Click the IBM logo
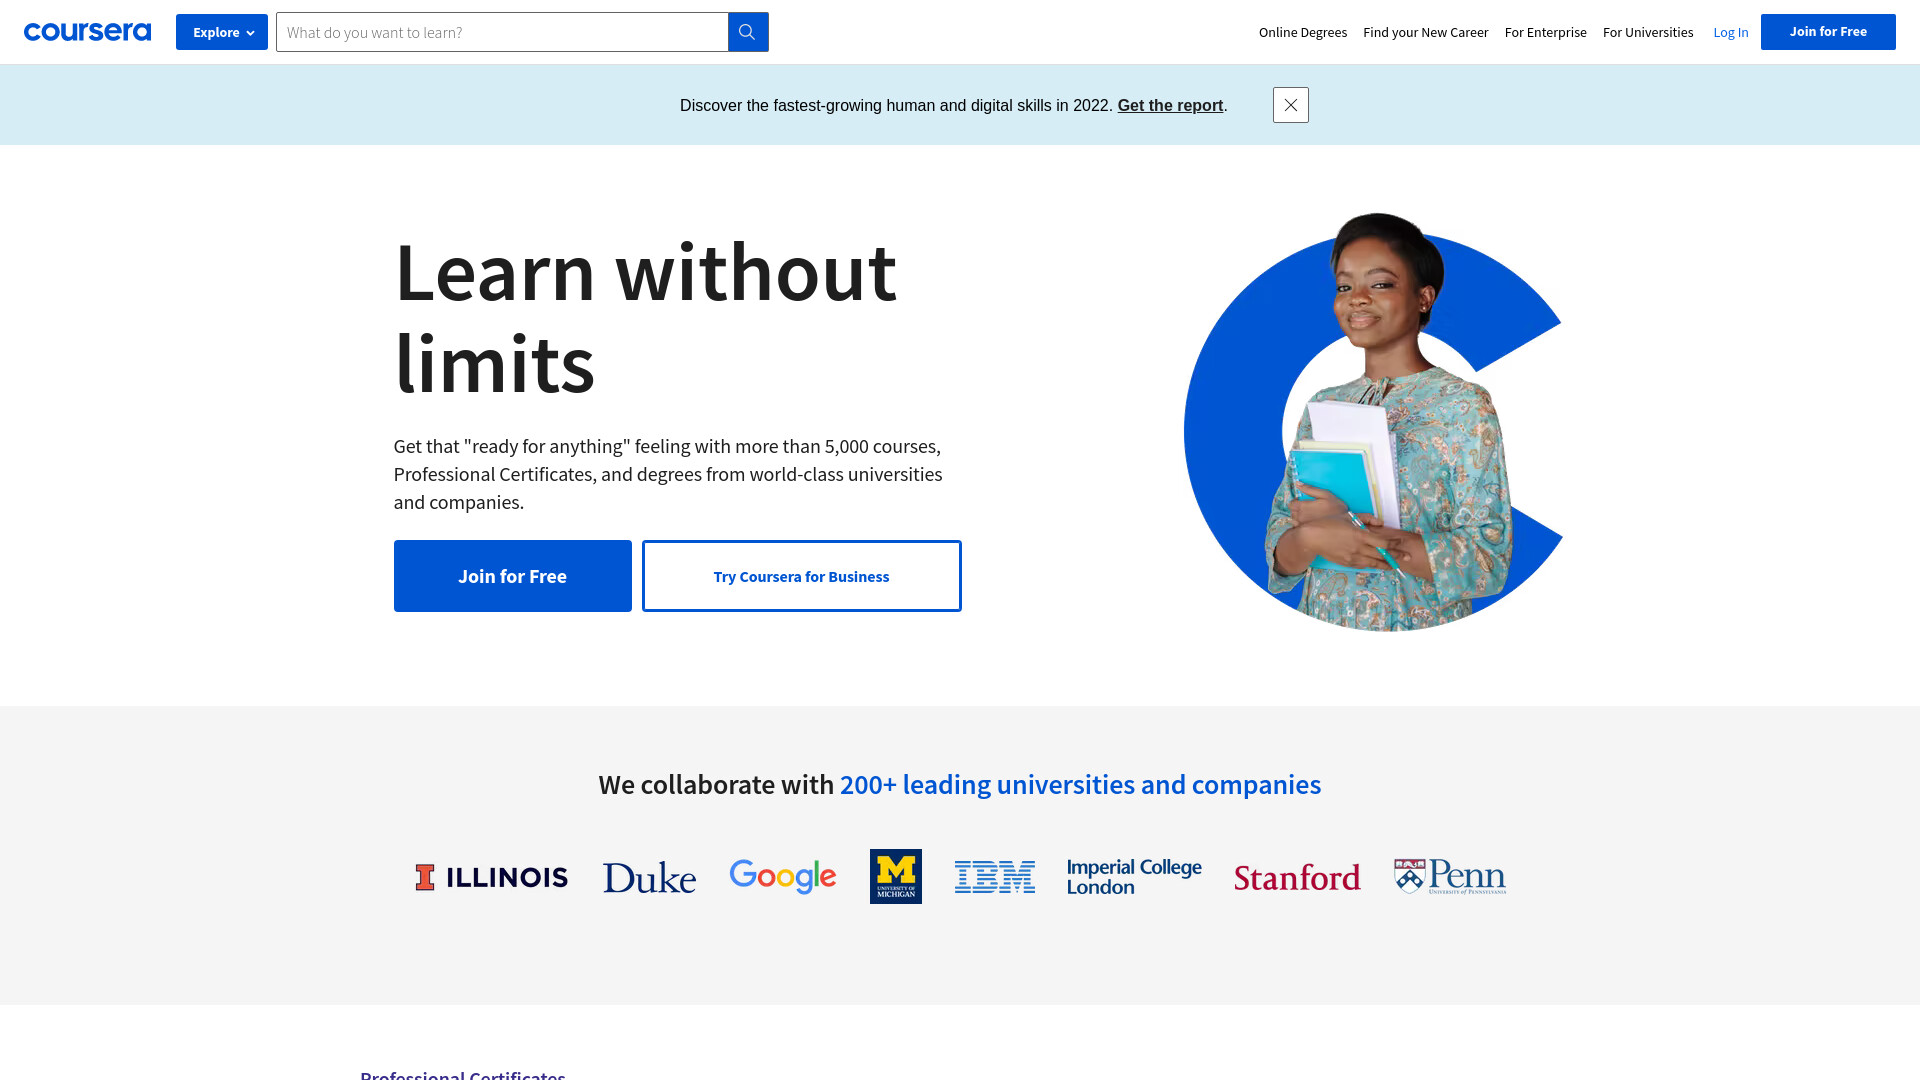The width and height of the screenshot is (1920, 1080). tap(995, 877)
